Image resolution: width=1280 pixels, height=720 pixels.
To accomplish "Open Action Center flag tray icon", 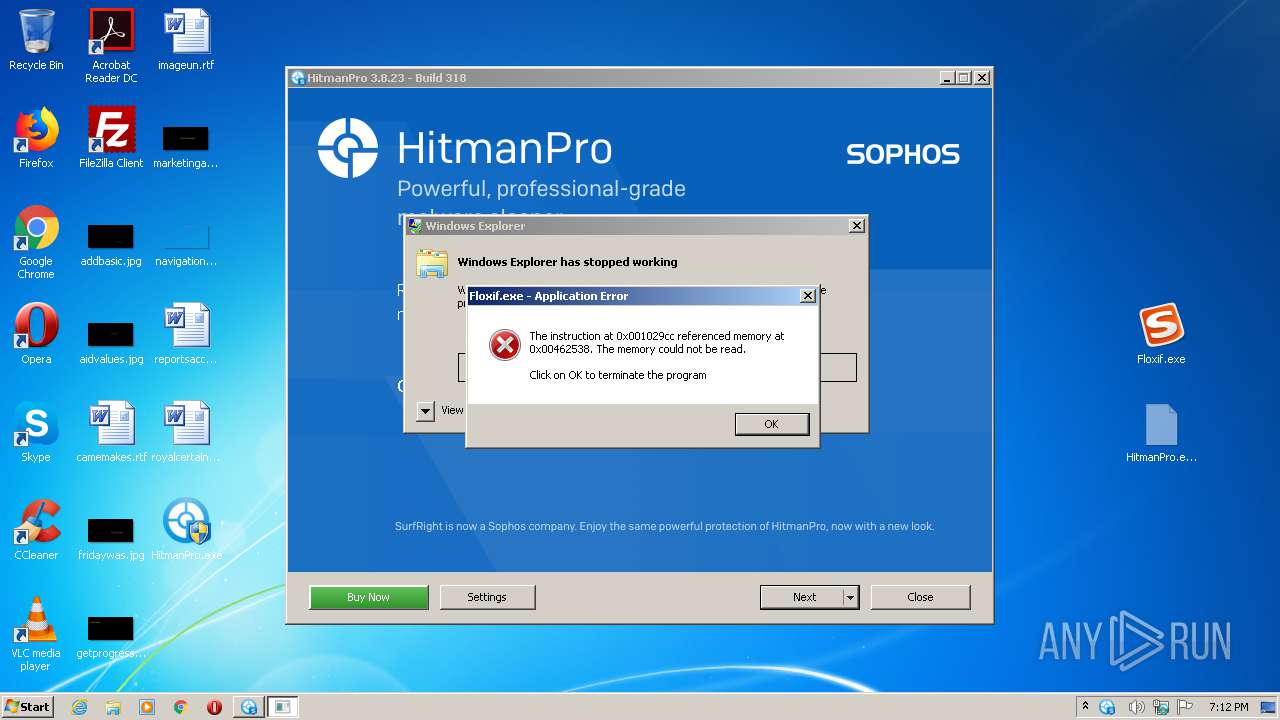I will tap(1185, 707).
